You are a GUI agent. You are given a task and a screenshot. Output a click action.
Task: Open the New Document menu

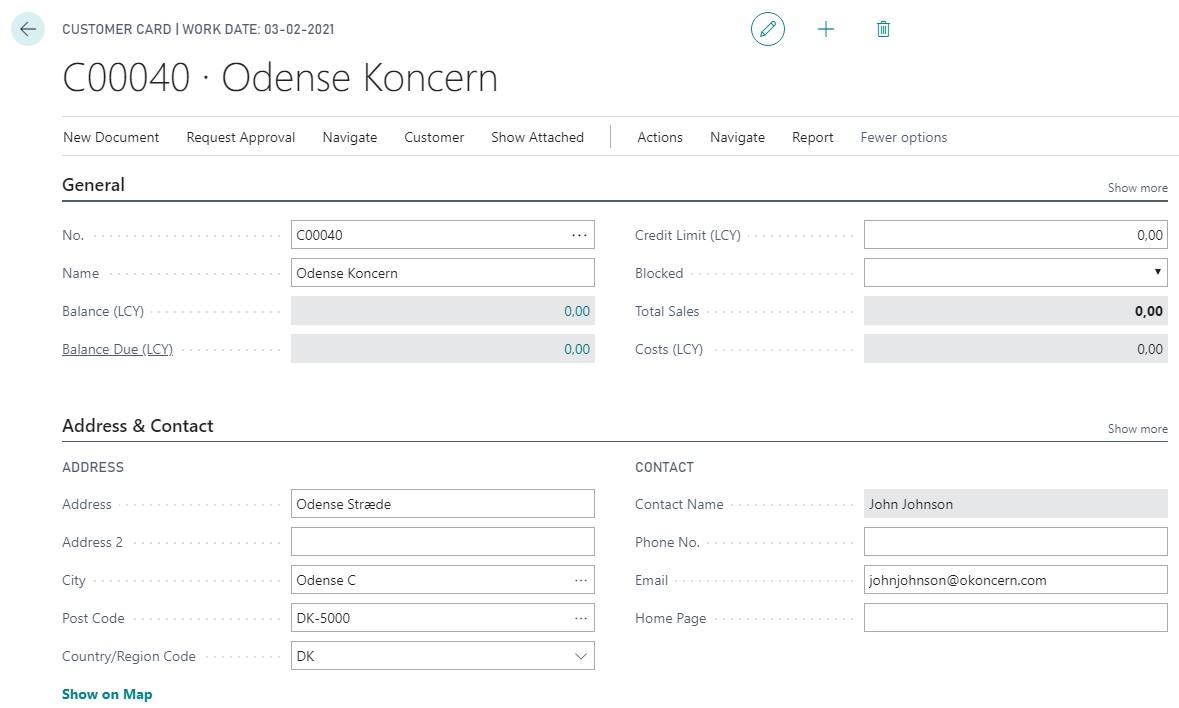tap(111, 137)
